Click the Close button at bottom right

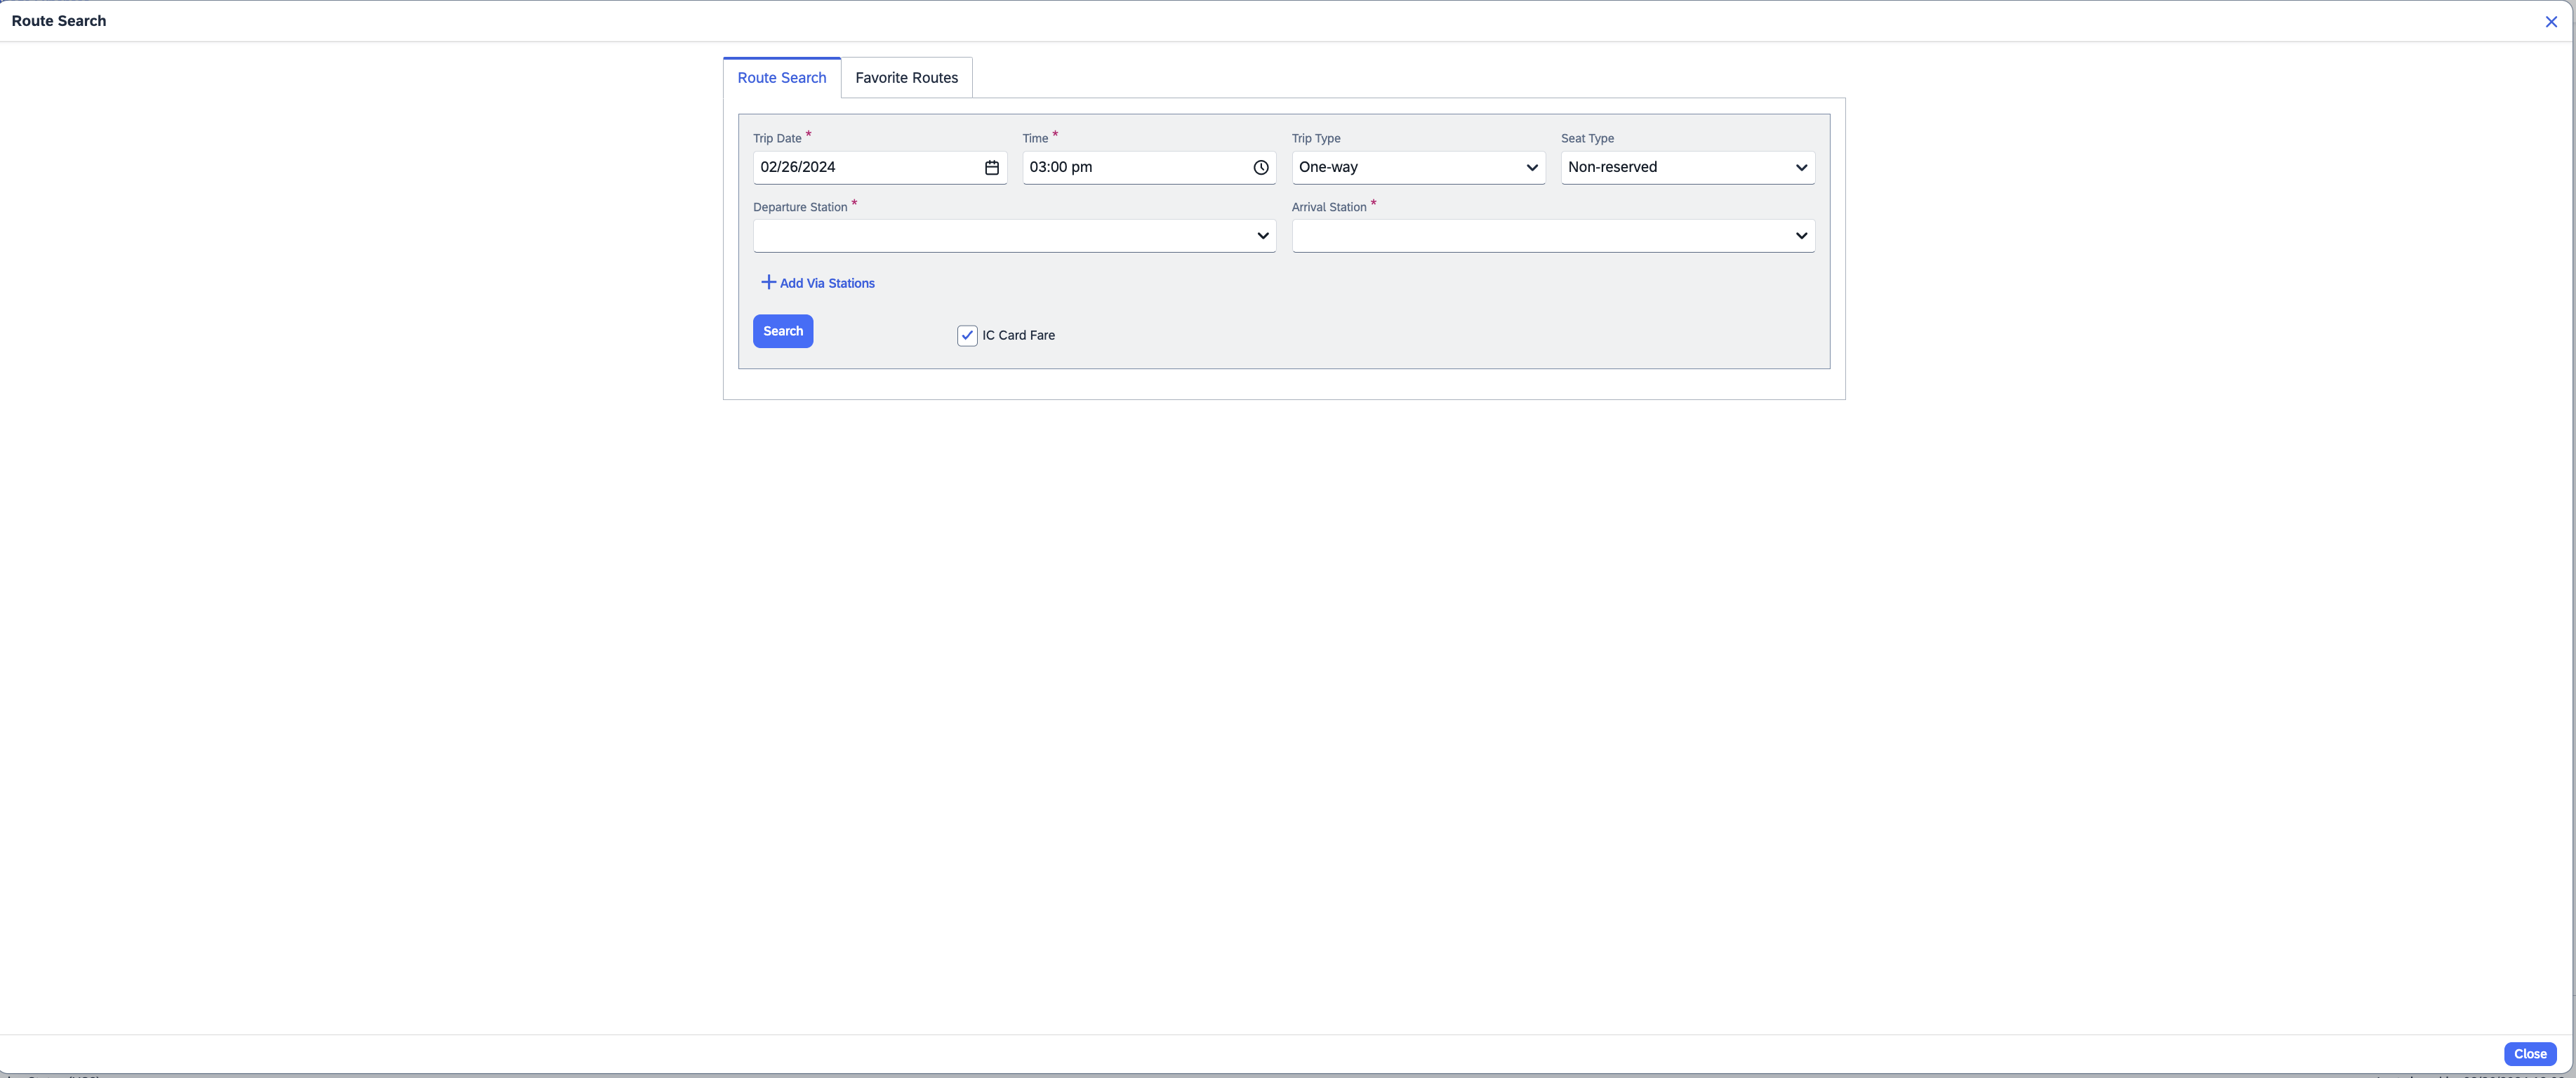coord(2529,1054)
